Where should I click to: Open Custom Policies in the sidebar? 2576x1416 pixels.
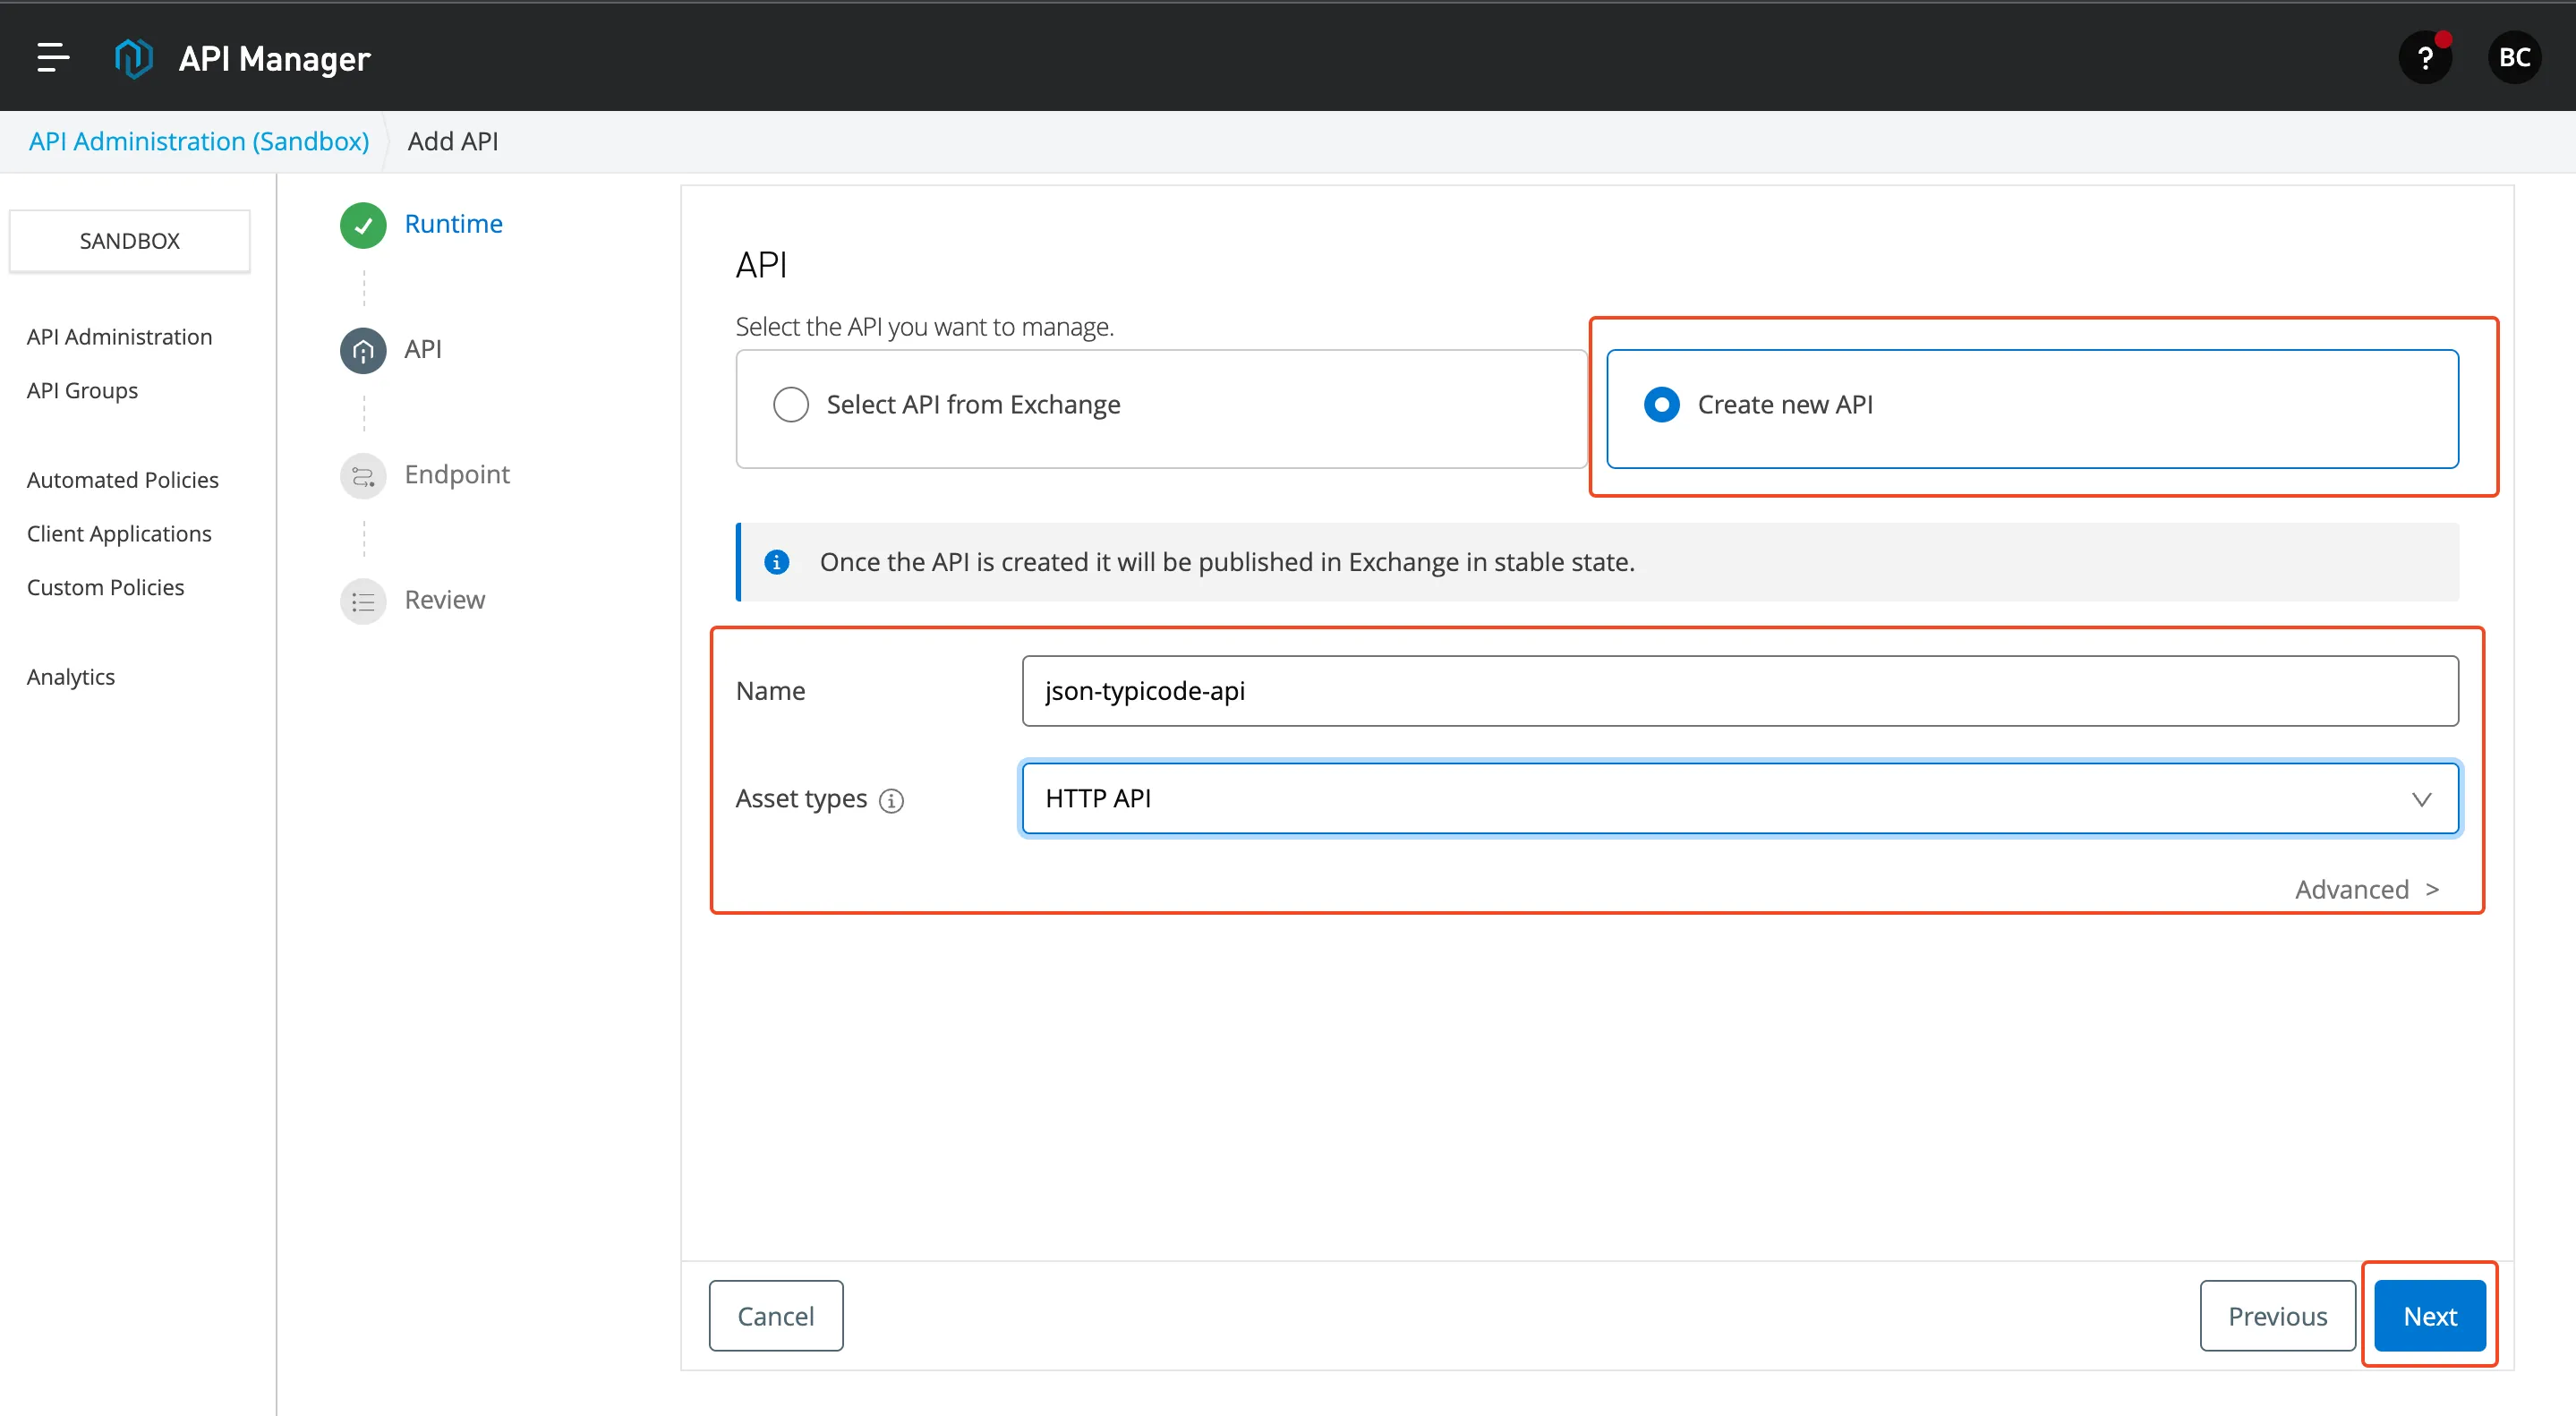[105, 587]
